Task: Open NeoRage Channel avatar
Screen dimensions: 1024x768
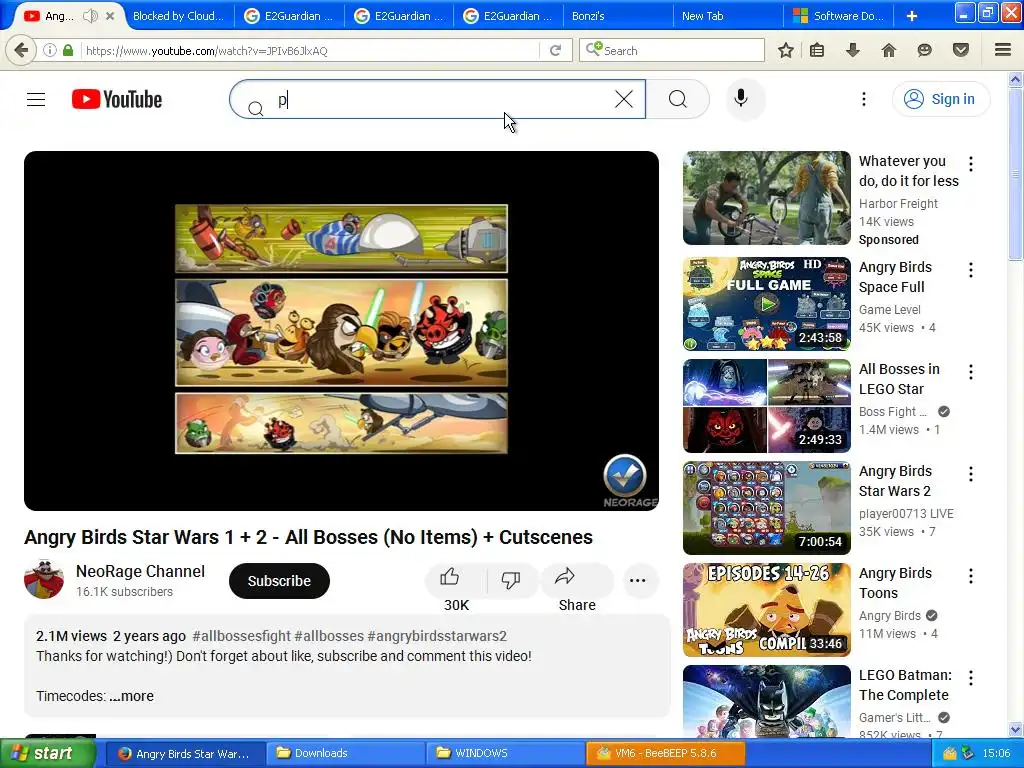Action: pyautogui.click(x=44, y=579)
